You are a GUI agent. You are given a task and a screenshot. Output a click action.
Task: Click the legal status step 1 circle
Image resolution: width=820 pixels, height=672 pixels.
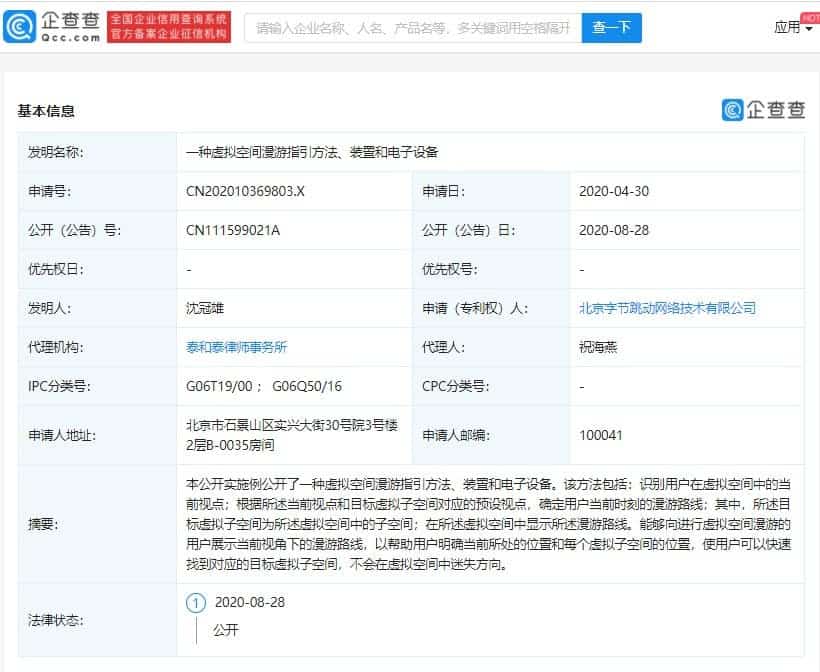196,603
